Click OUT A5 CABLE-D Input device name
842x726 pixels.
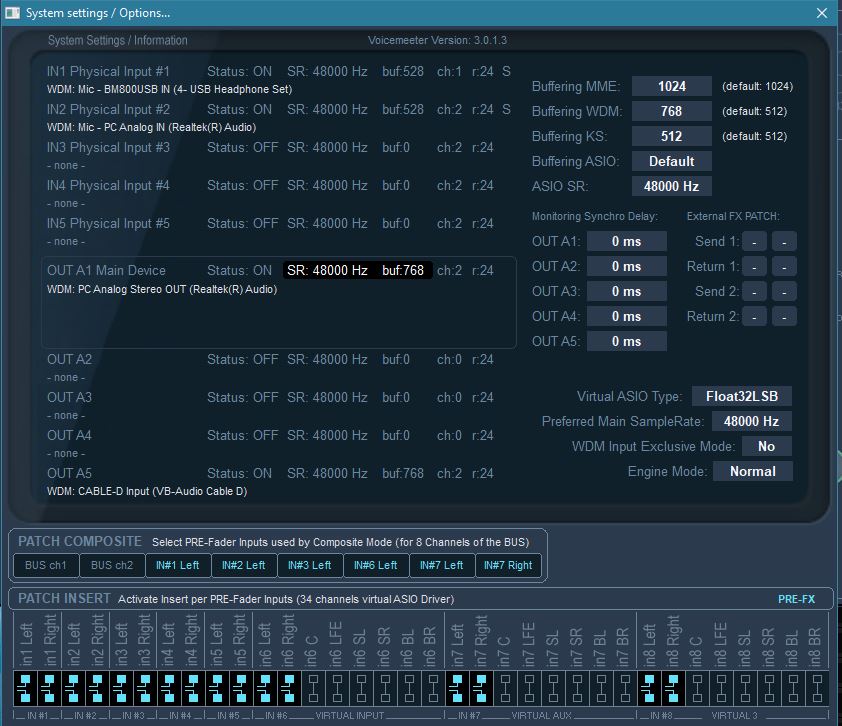(147, 491)
